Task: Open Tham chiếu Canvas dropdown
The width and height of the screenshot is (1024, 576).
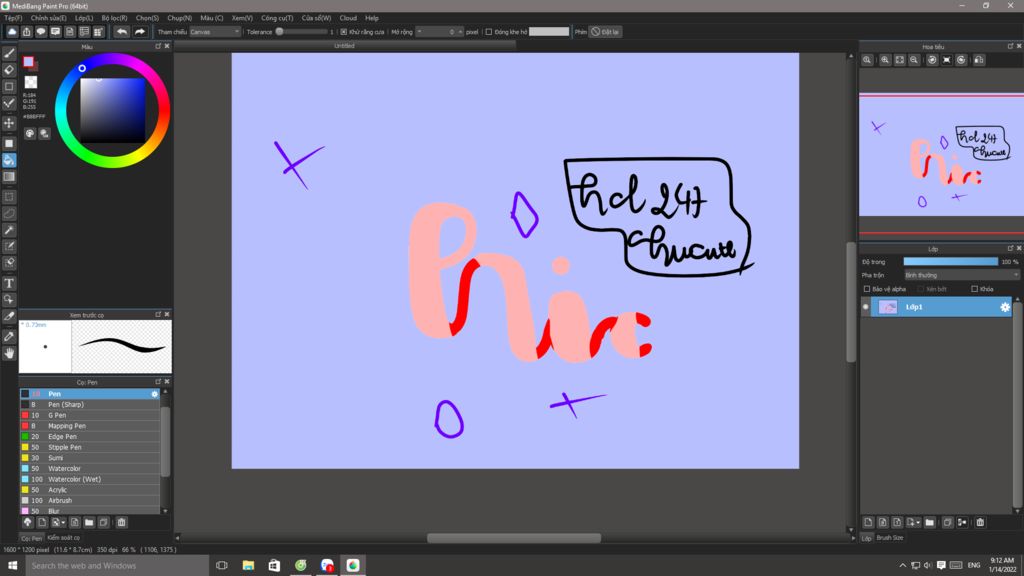Action: pos(215,31)
